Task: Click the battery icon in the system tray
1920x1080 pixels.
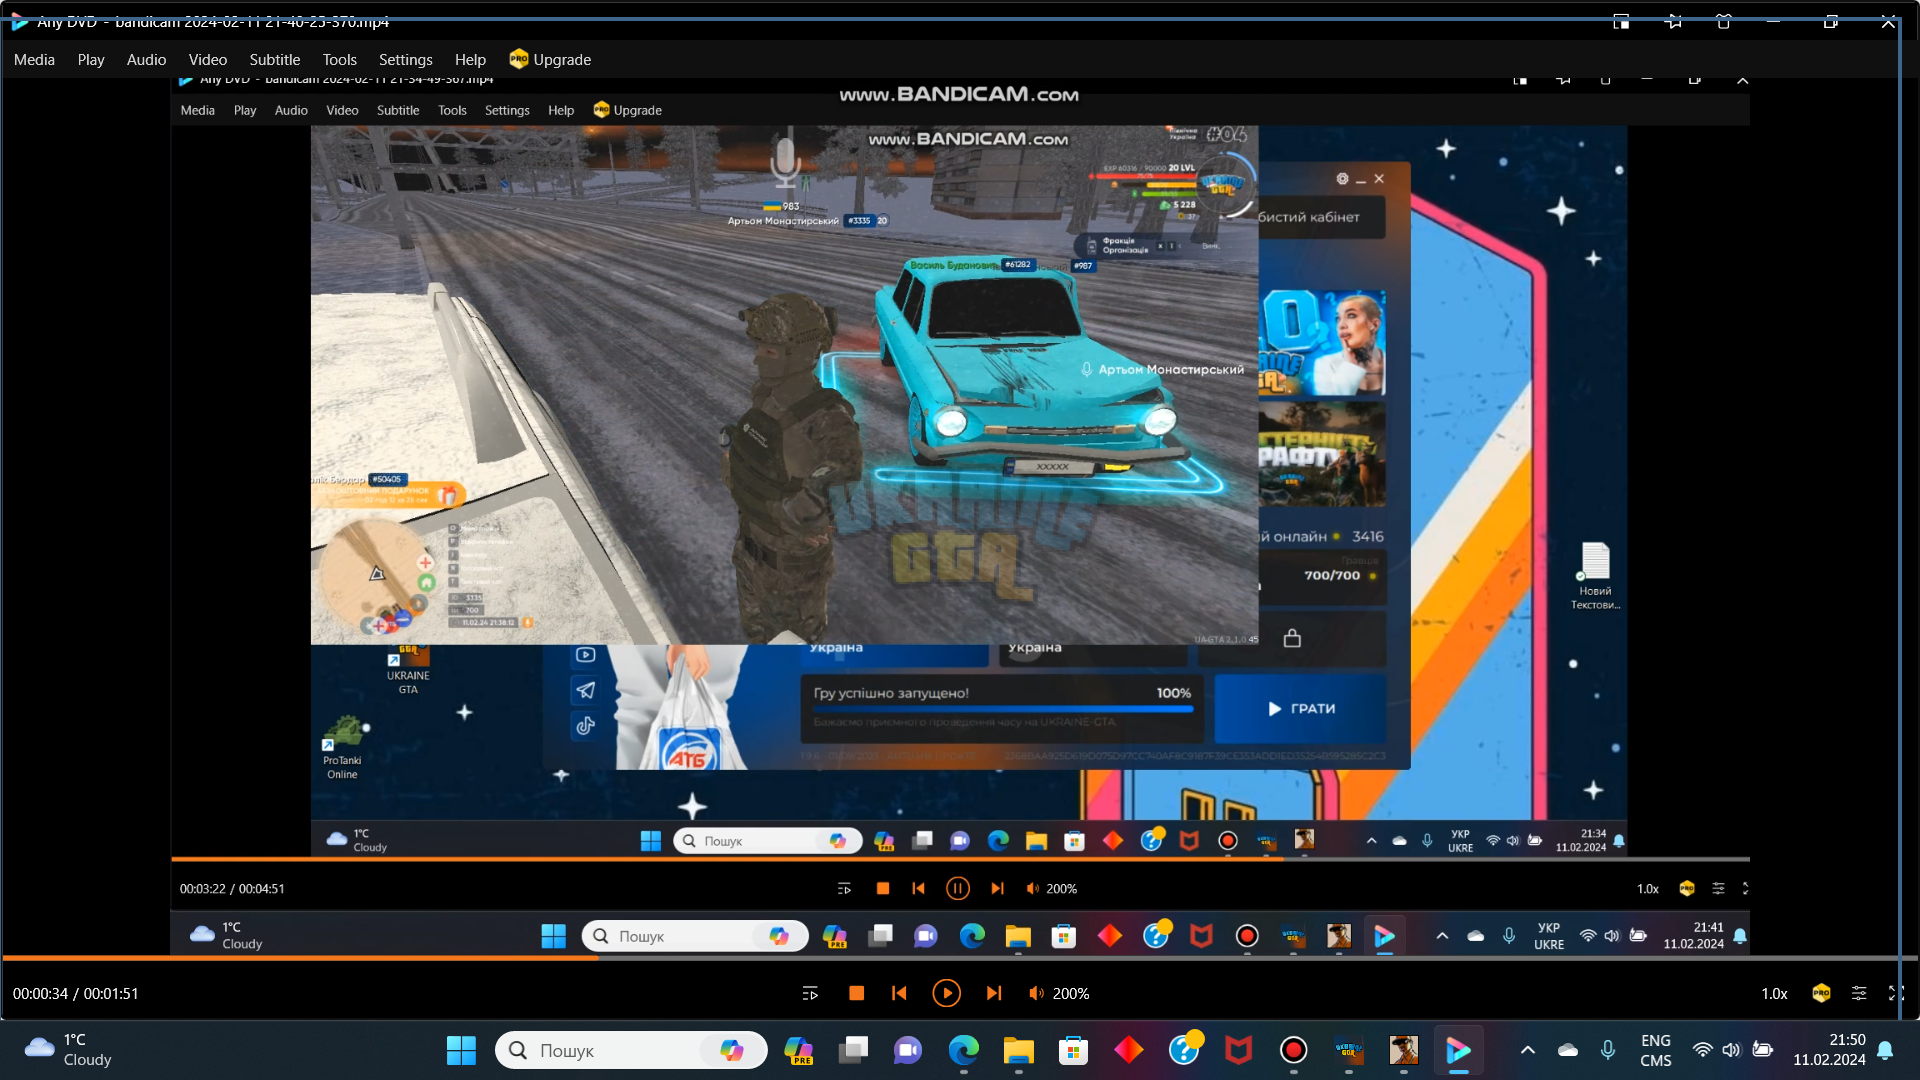Action: (1763, 1050)
